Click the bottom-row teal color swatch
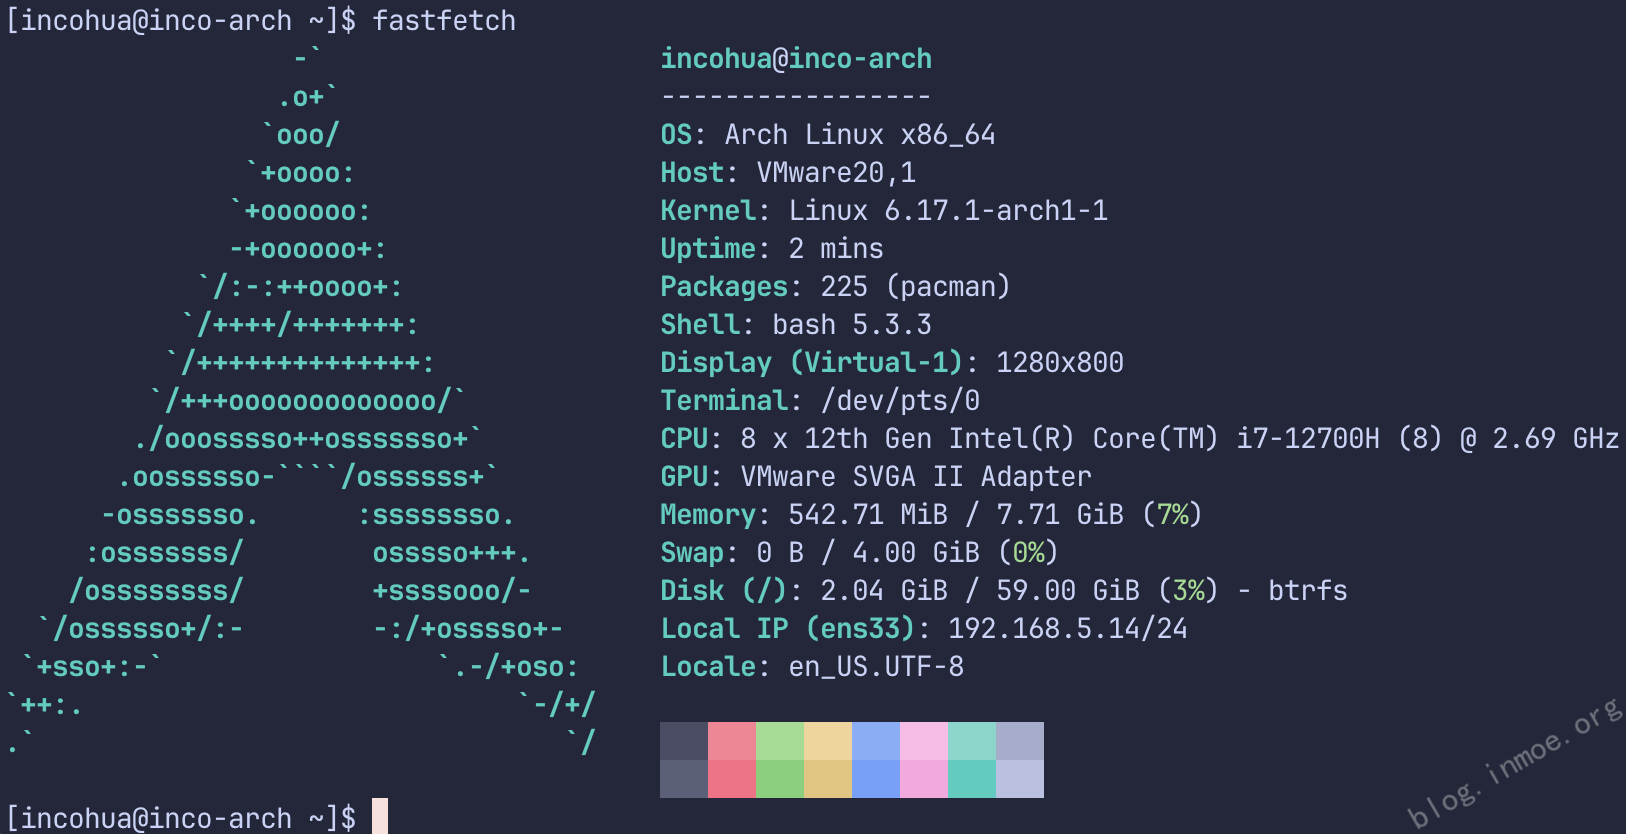Screen dimensions: 1626x834 coord(972,779)
